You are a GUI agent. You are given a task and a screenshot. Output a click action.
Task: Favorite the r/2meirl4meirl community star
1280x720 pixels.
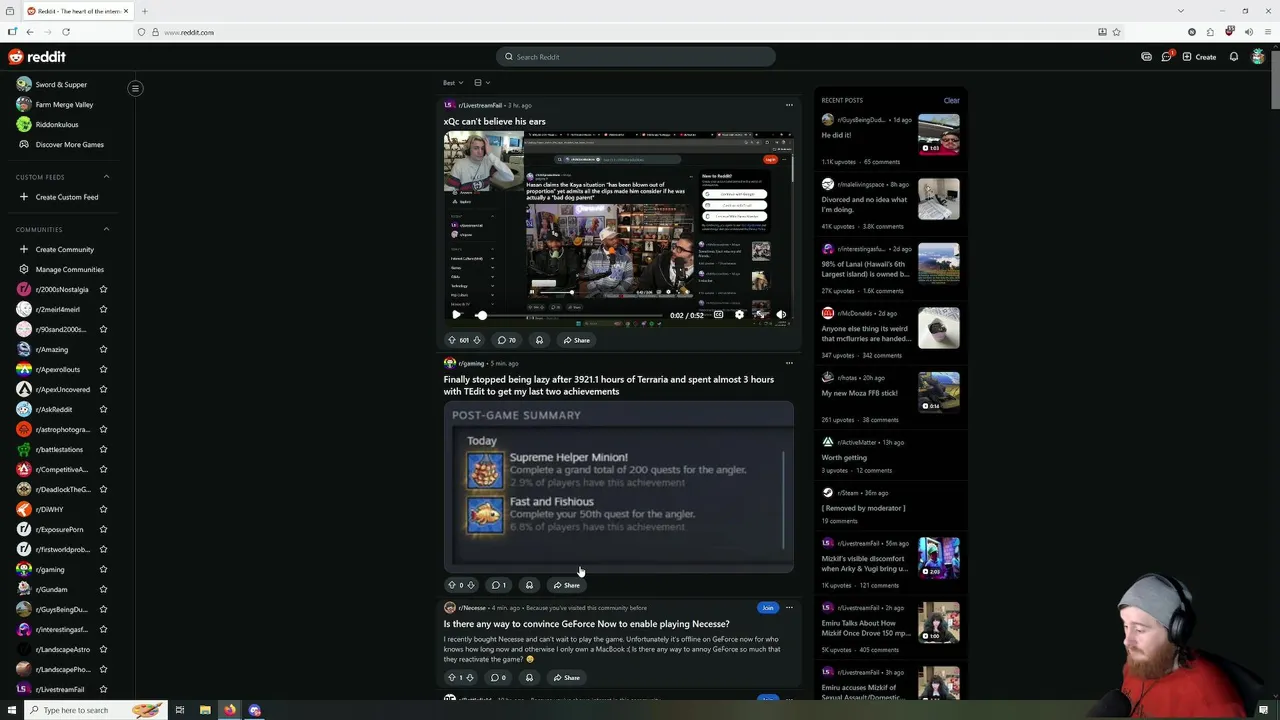click(103, 309)
